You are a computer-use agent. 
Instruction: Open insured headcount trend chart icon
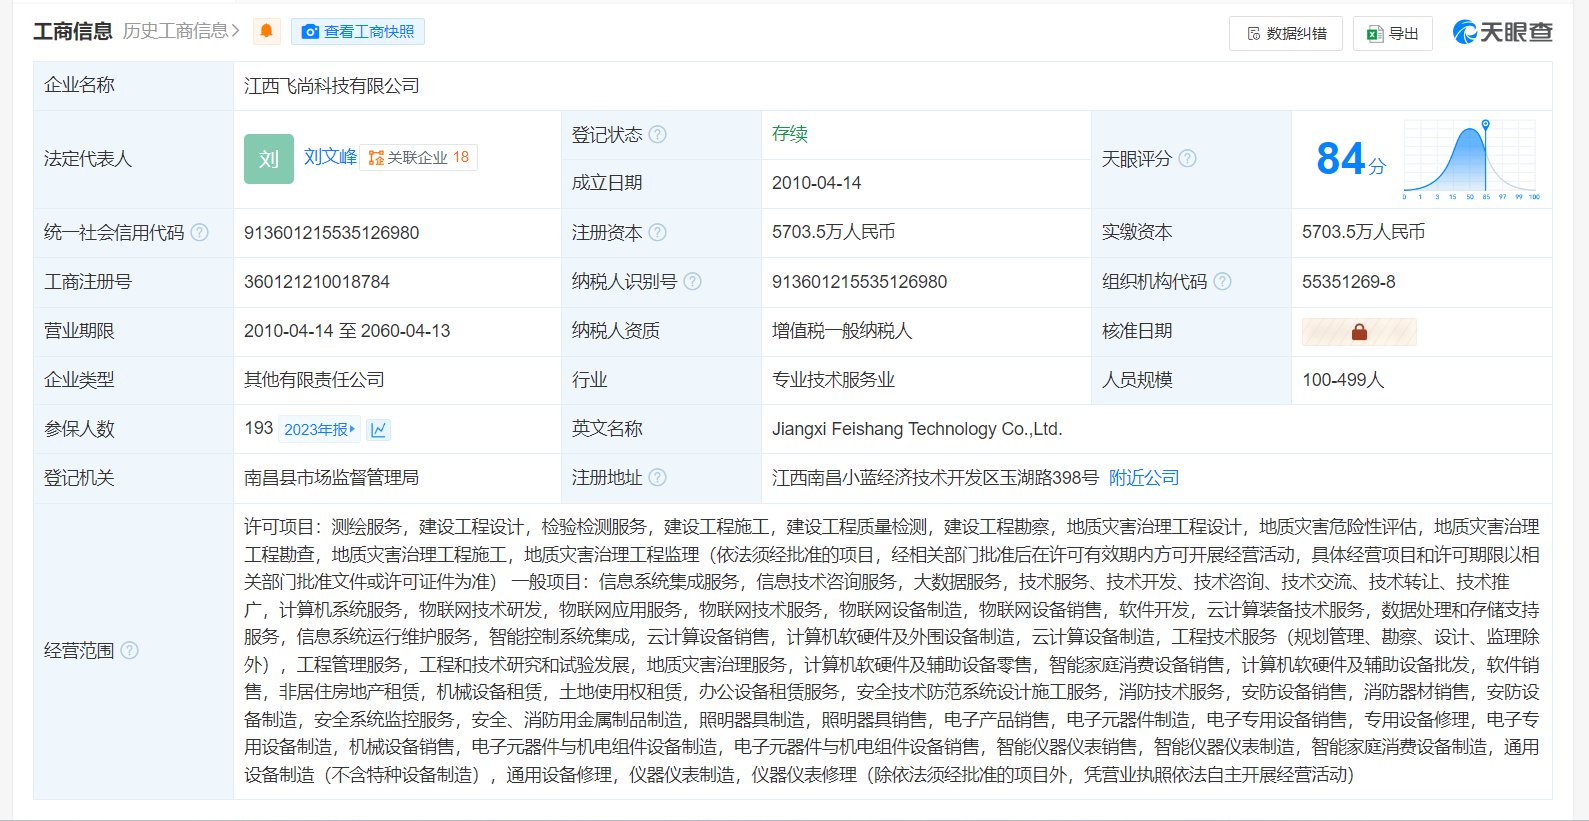click(378, 430)
